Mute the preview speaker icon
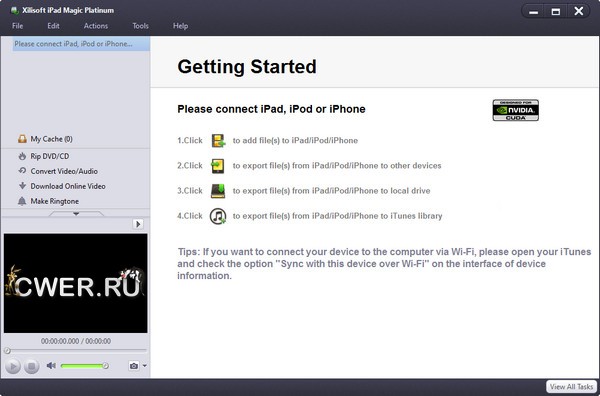 51,366
